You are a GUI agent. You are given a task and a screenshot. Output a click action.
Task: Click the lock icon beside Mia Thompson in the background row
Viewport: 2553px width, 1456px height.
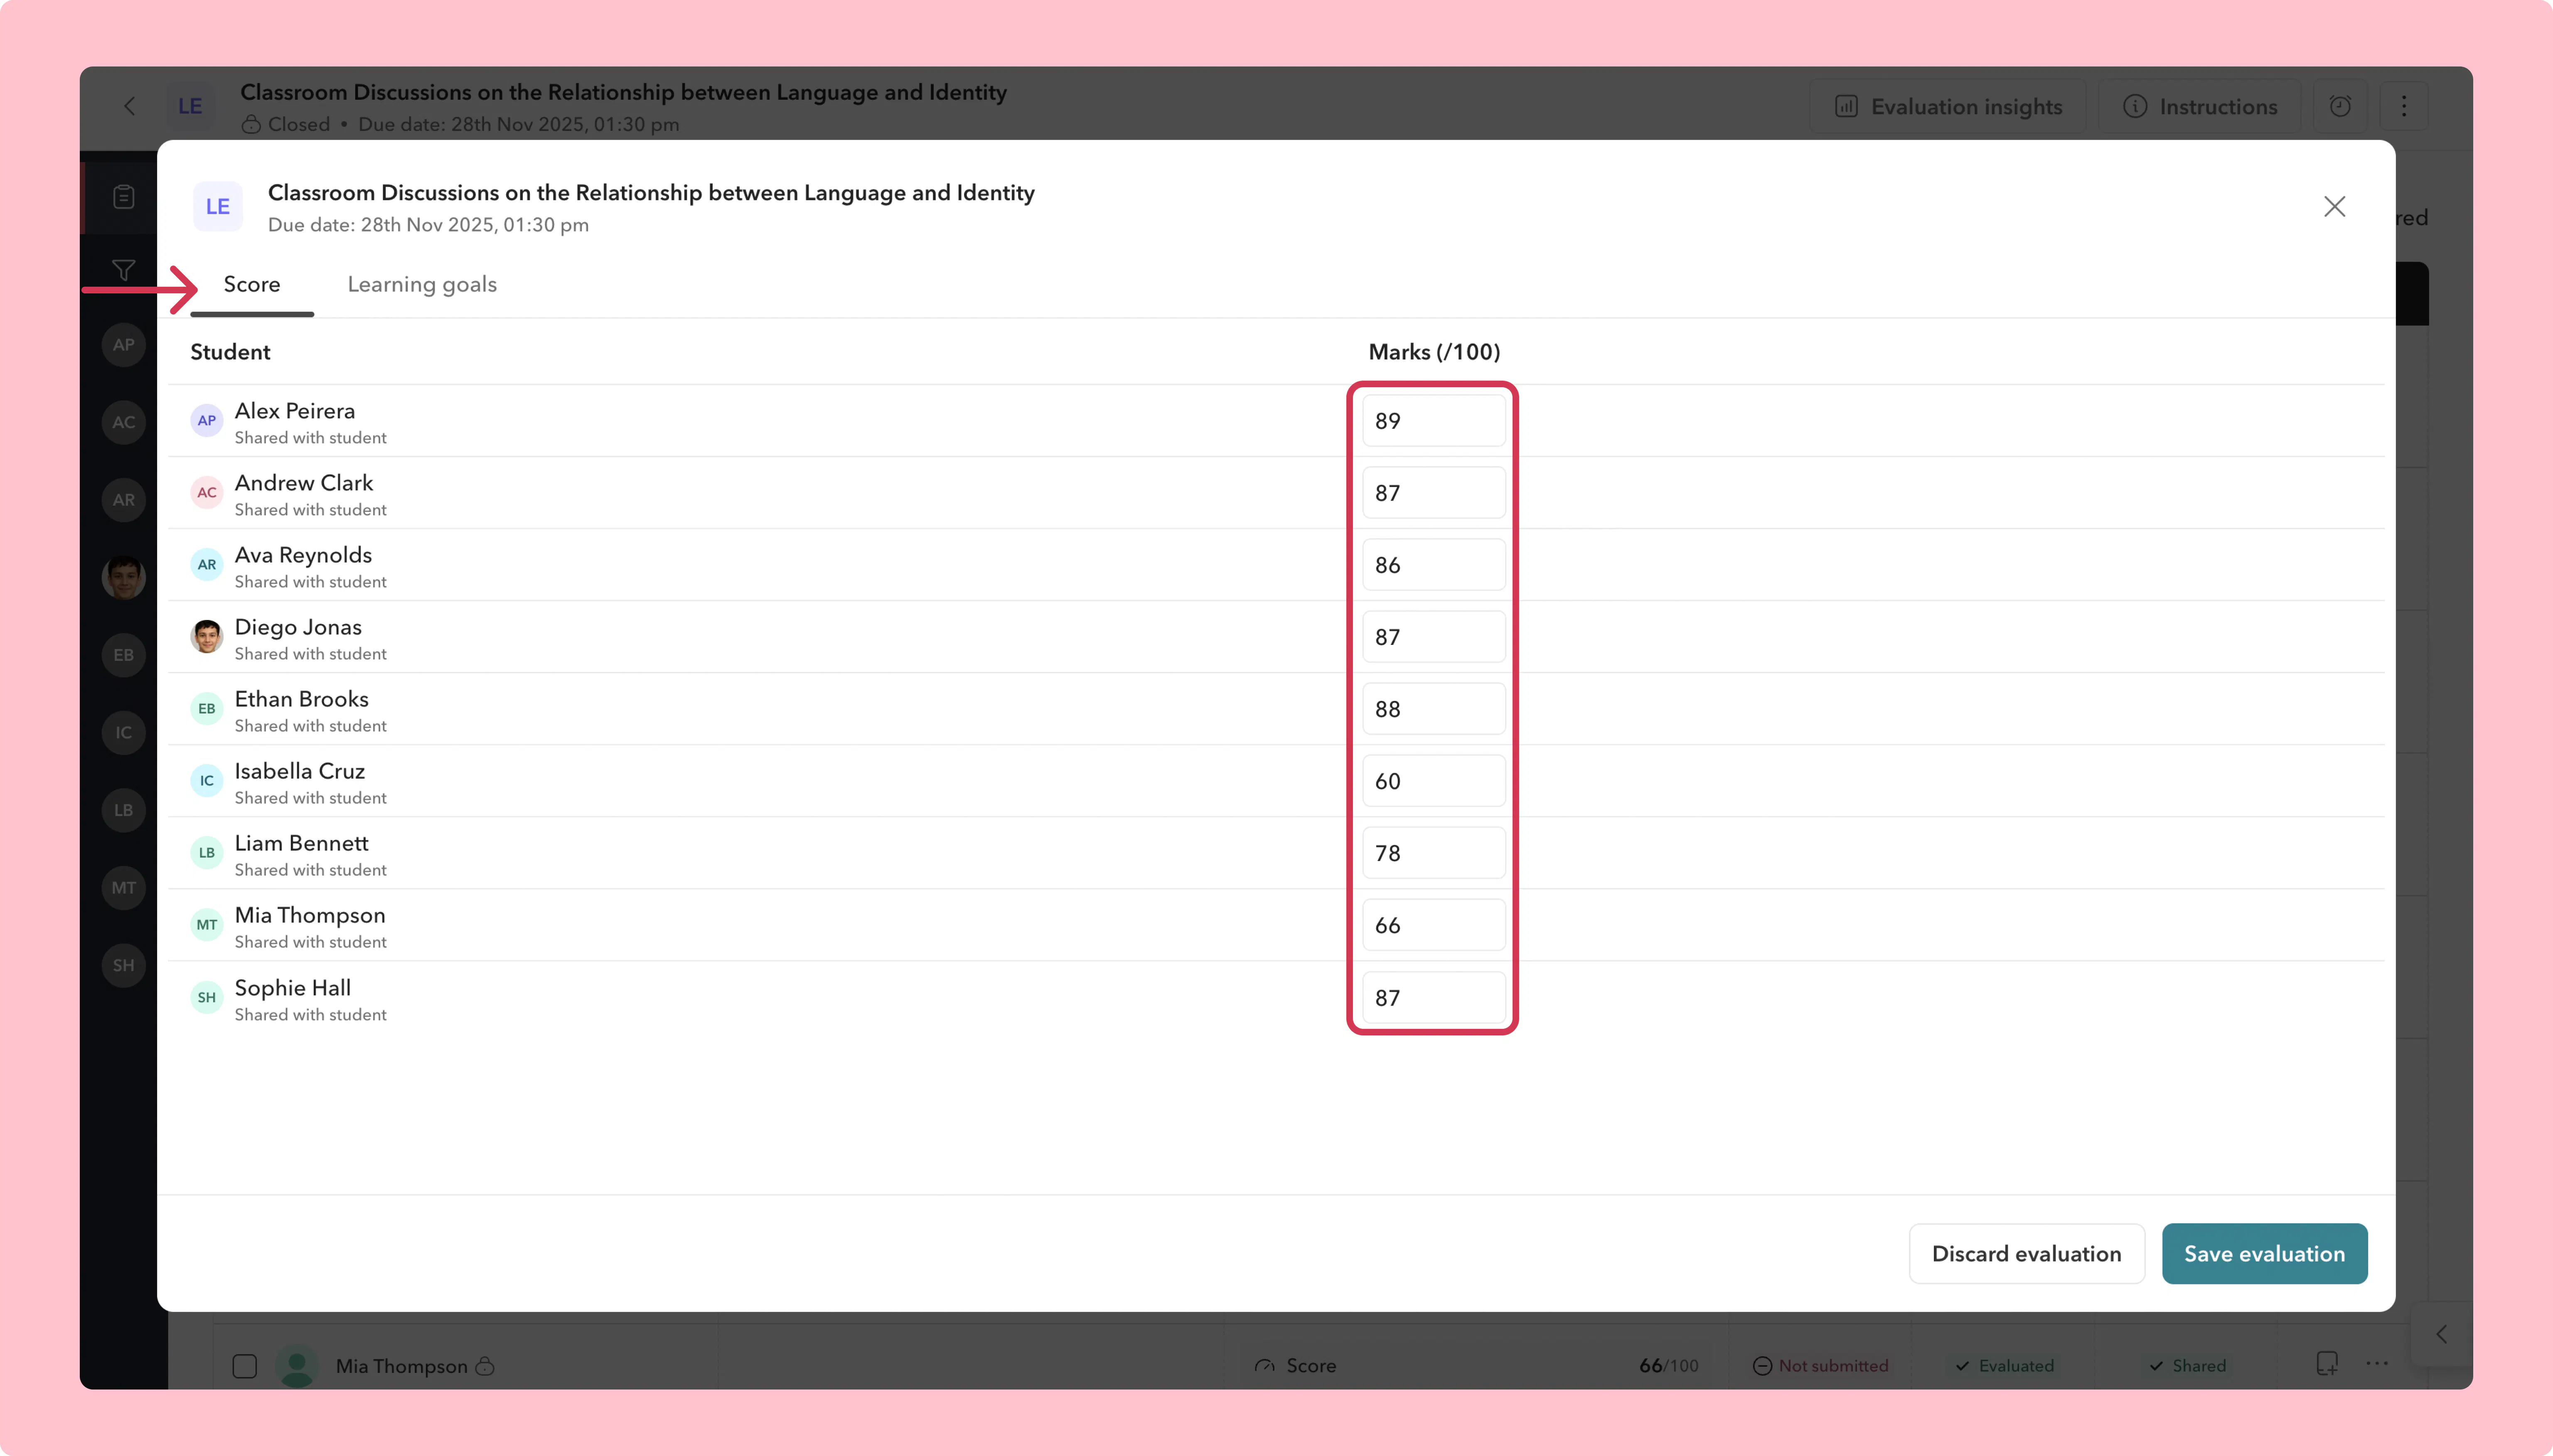click(485, 1366)
